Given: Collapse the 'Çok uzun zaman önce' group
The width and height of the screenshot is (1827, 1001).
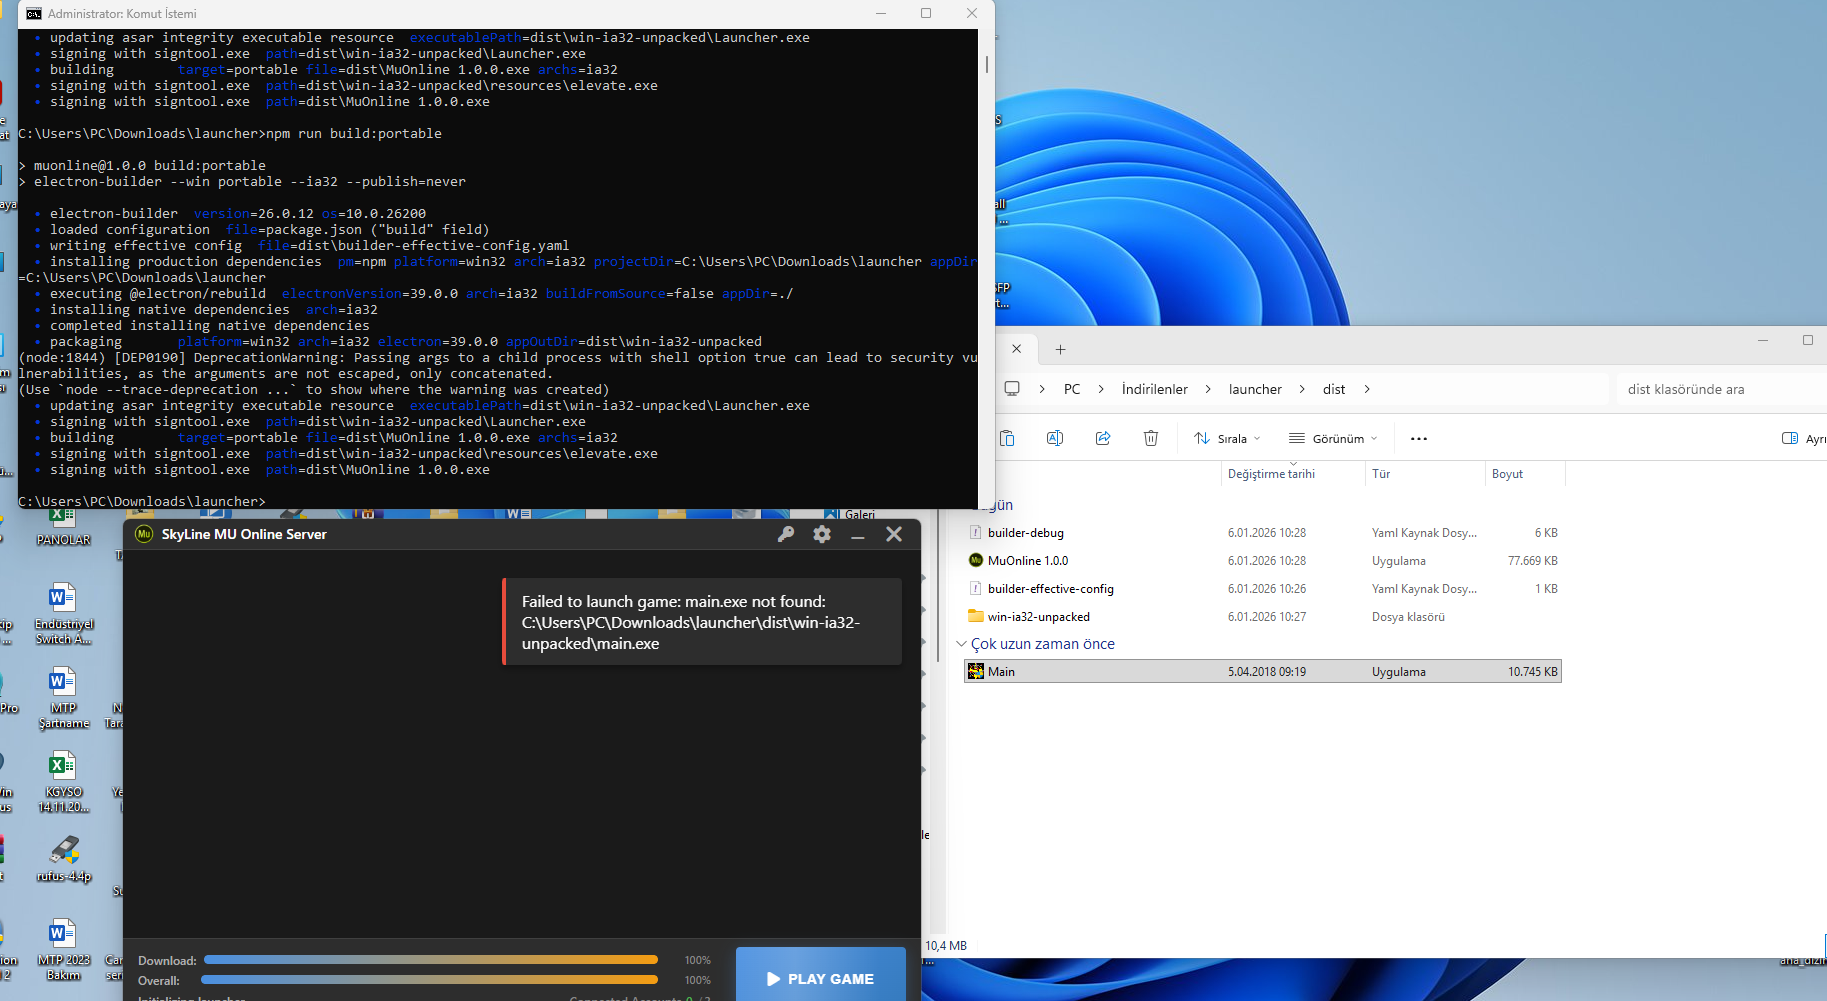Looking at the screenshot, I should click(962, 643).
